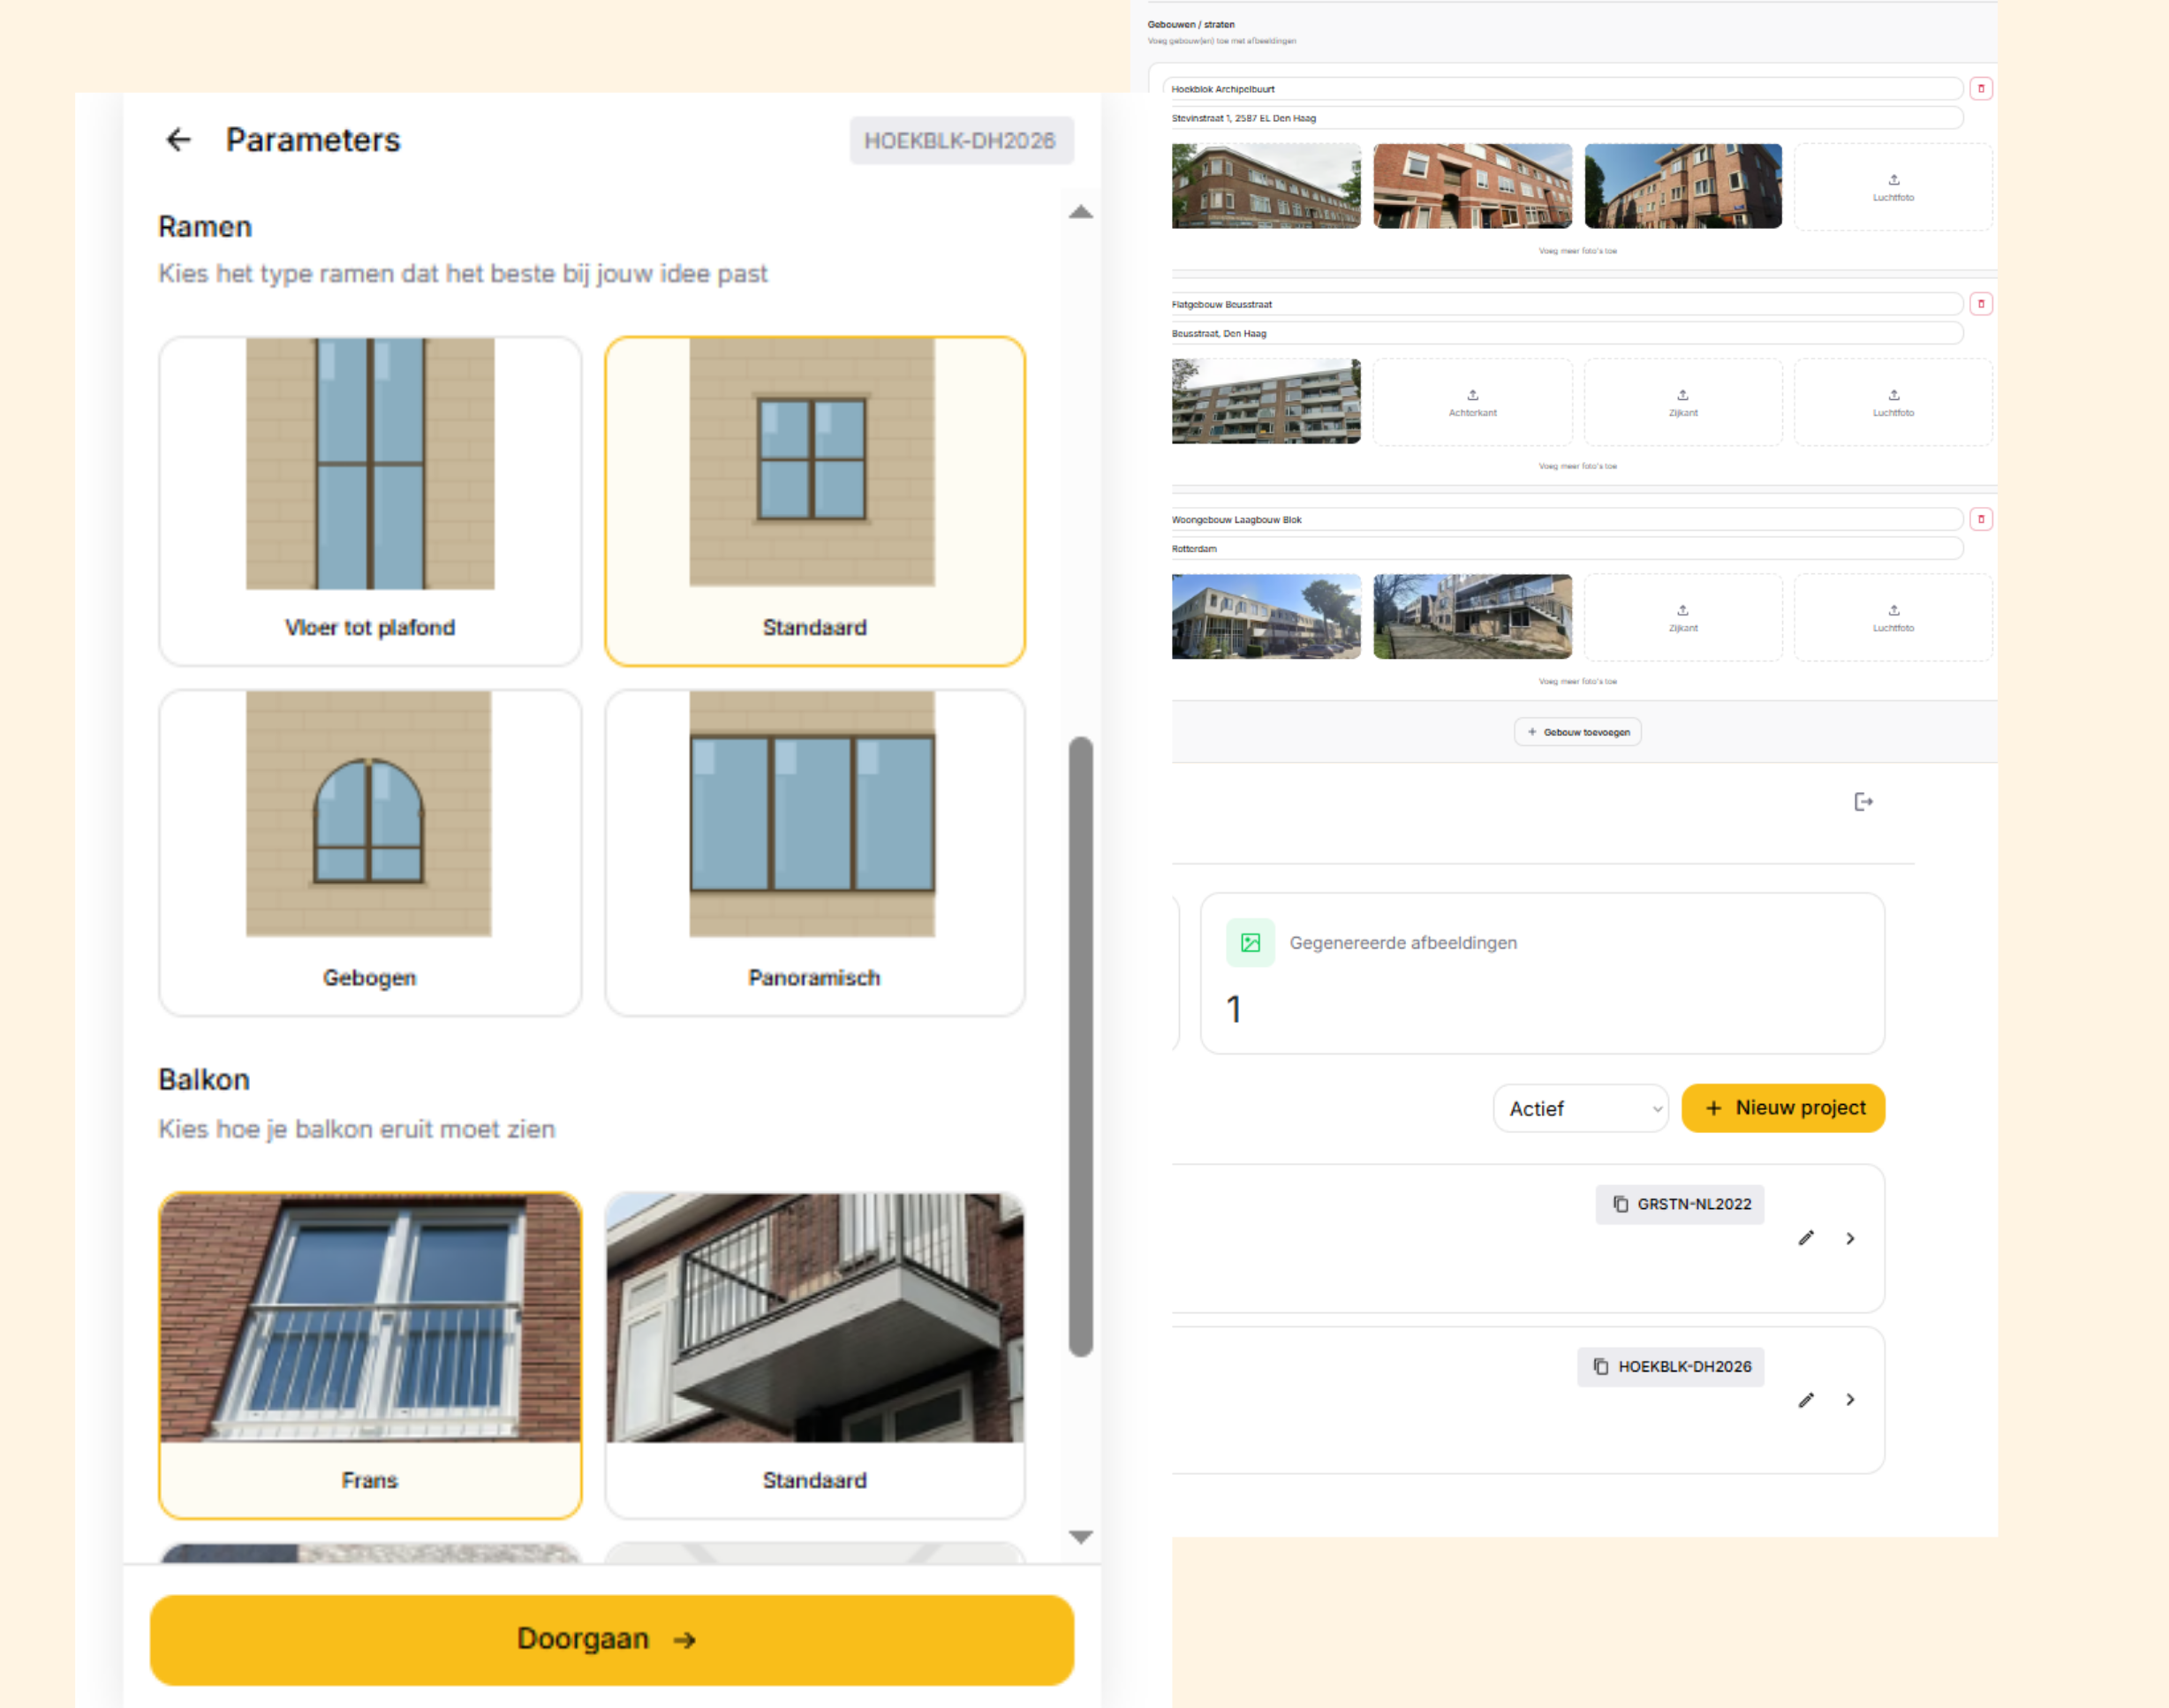Upload Luchtfoto for Woongebouw Laagbouw Blok

[1893, 617]
